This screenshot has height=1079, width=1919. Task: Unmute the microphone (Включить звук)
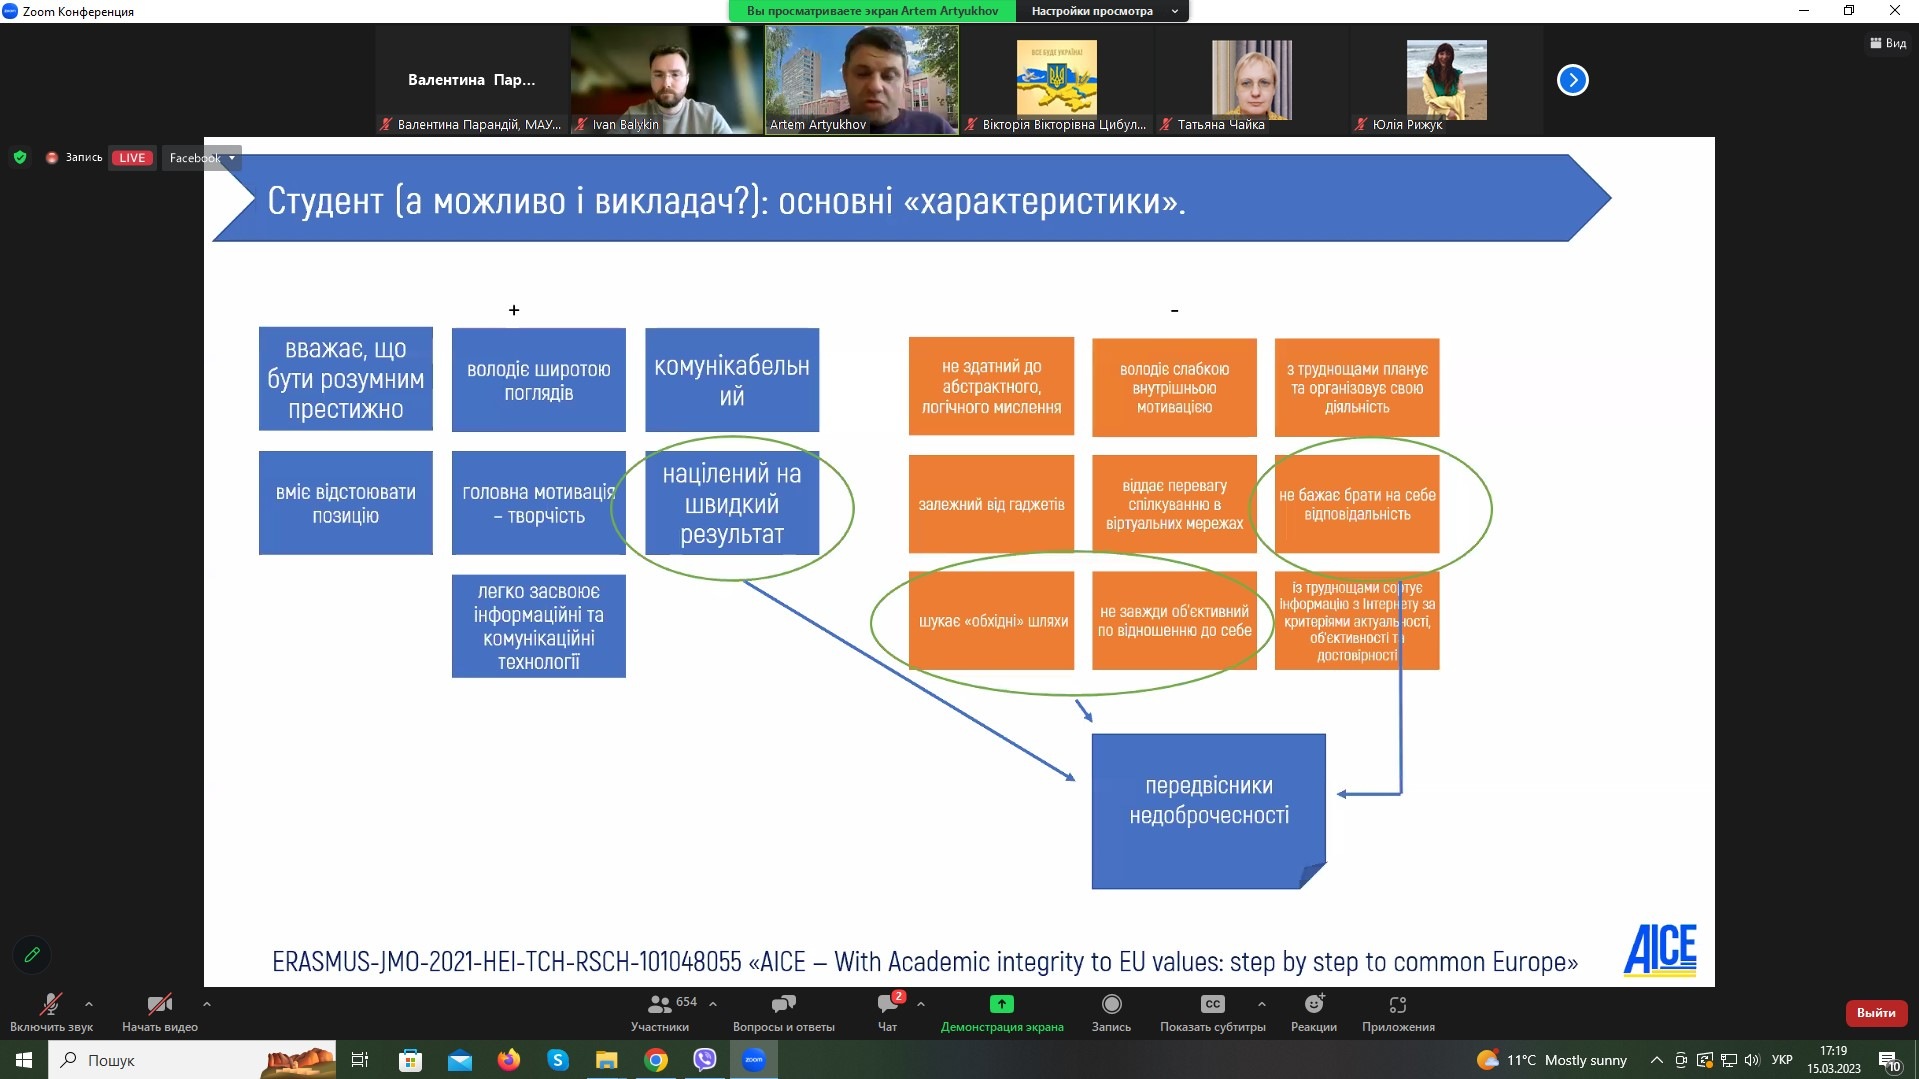coord(50,1005)
